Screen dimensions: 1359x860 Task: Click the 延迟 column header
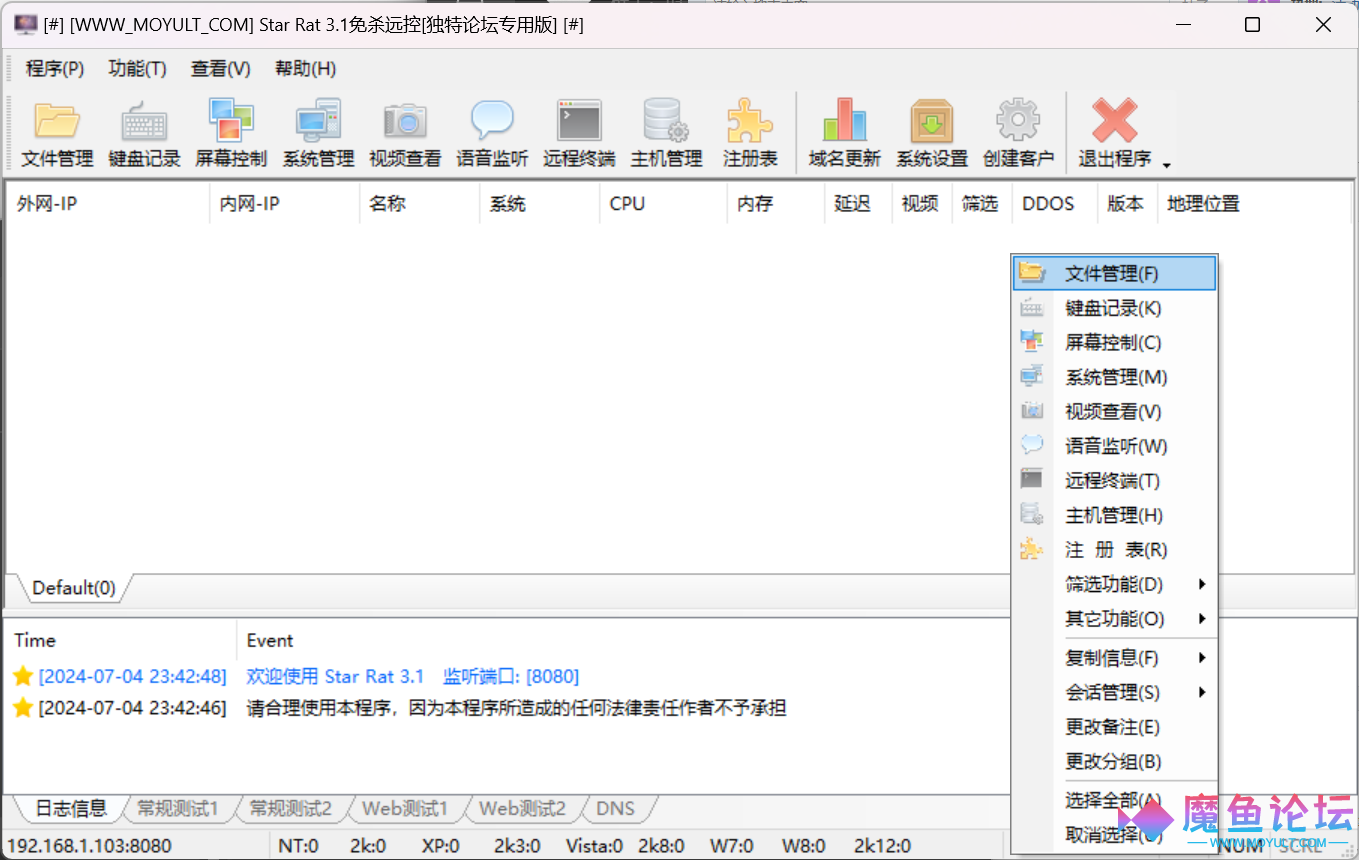857,203
